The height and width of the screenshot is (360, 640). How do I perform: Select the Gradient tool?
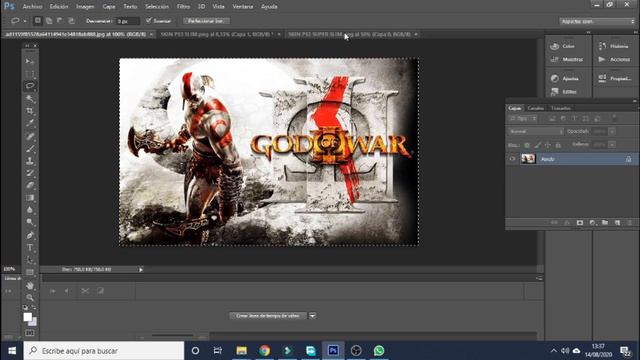pyautogui.click(x=30, y=198)
